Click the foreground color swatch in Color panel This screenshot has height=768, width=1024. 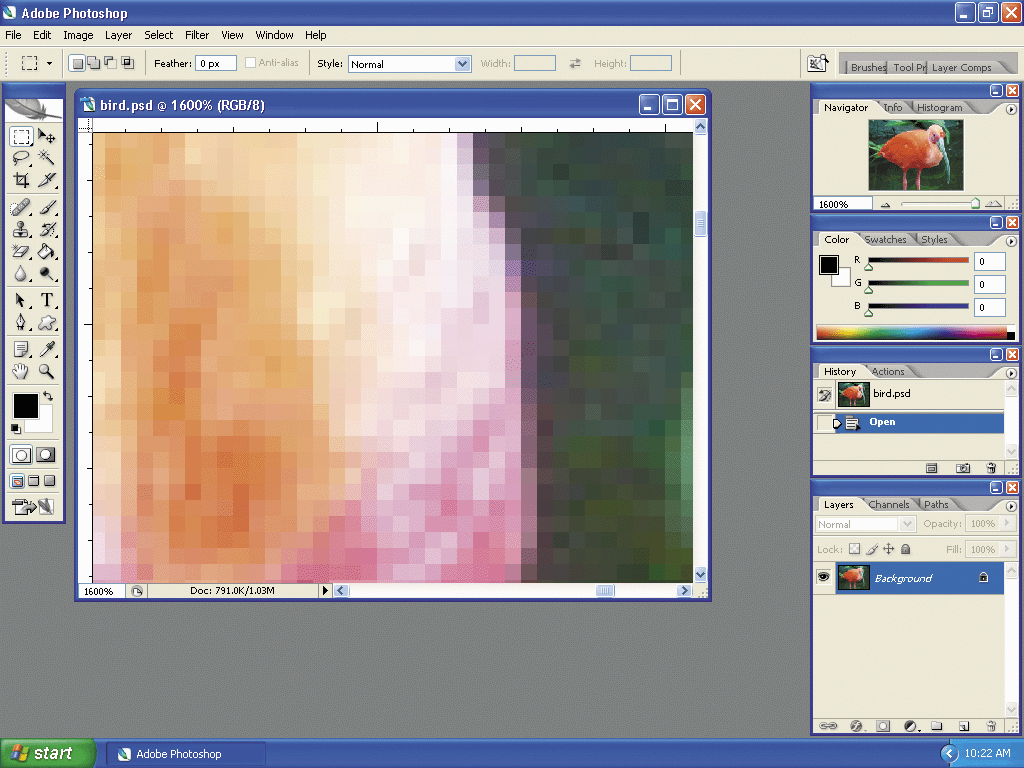(829, 265)
